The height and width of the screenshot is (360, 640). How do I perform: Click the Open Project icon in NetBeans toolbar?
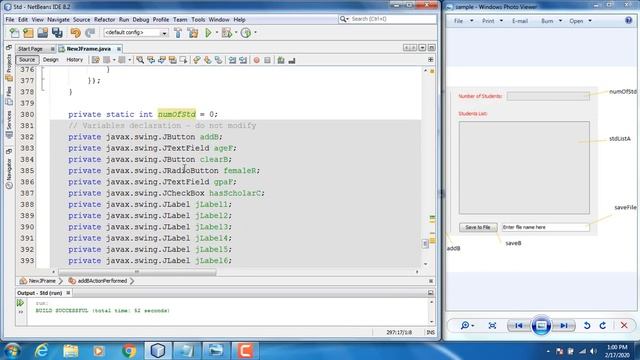43,33
